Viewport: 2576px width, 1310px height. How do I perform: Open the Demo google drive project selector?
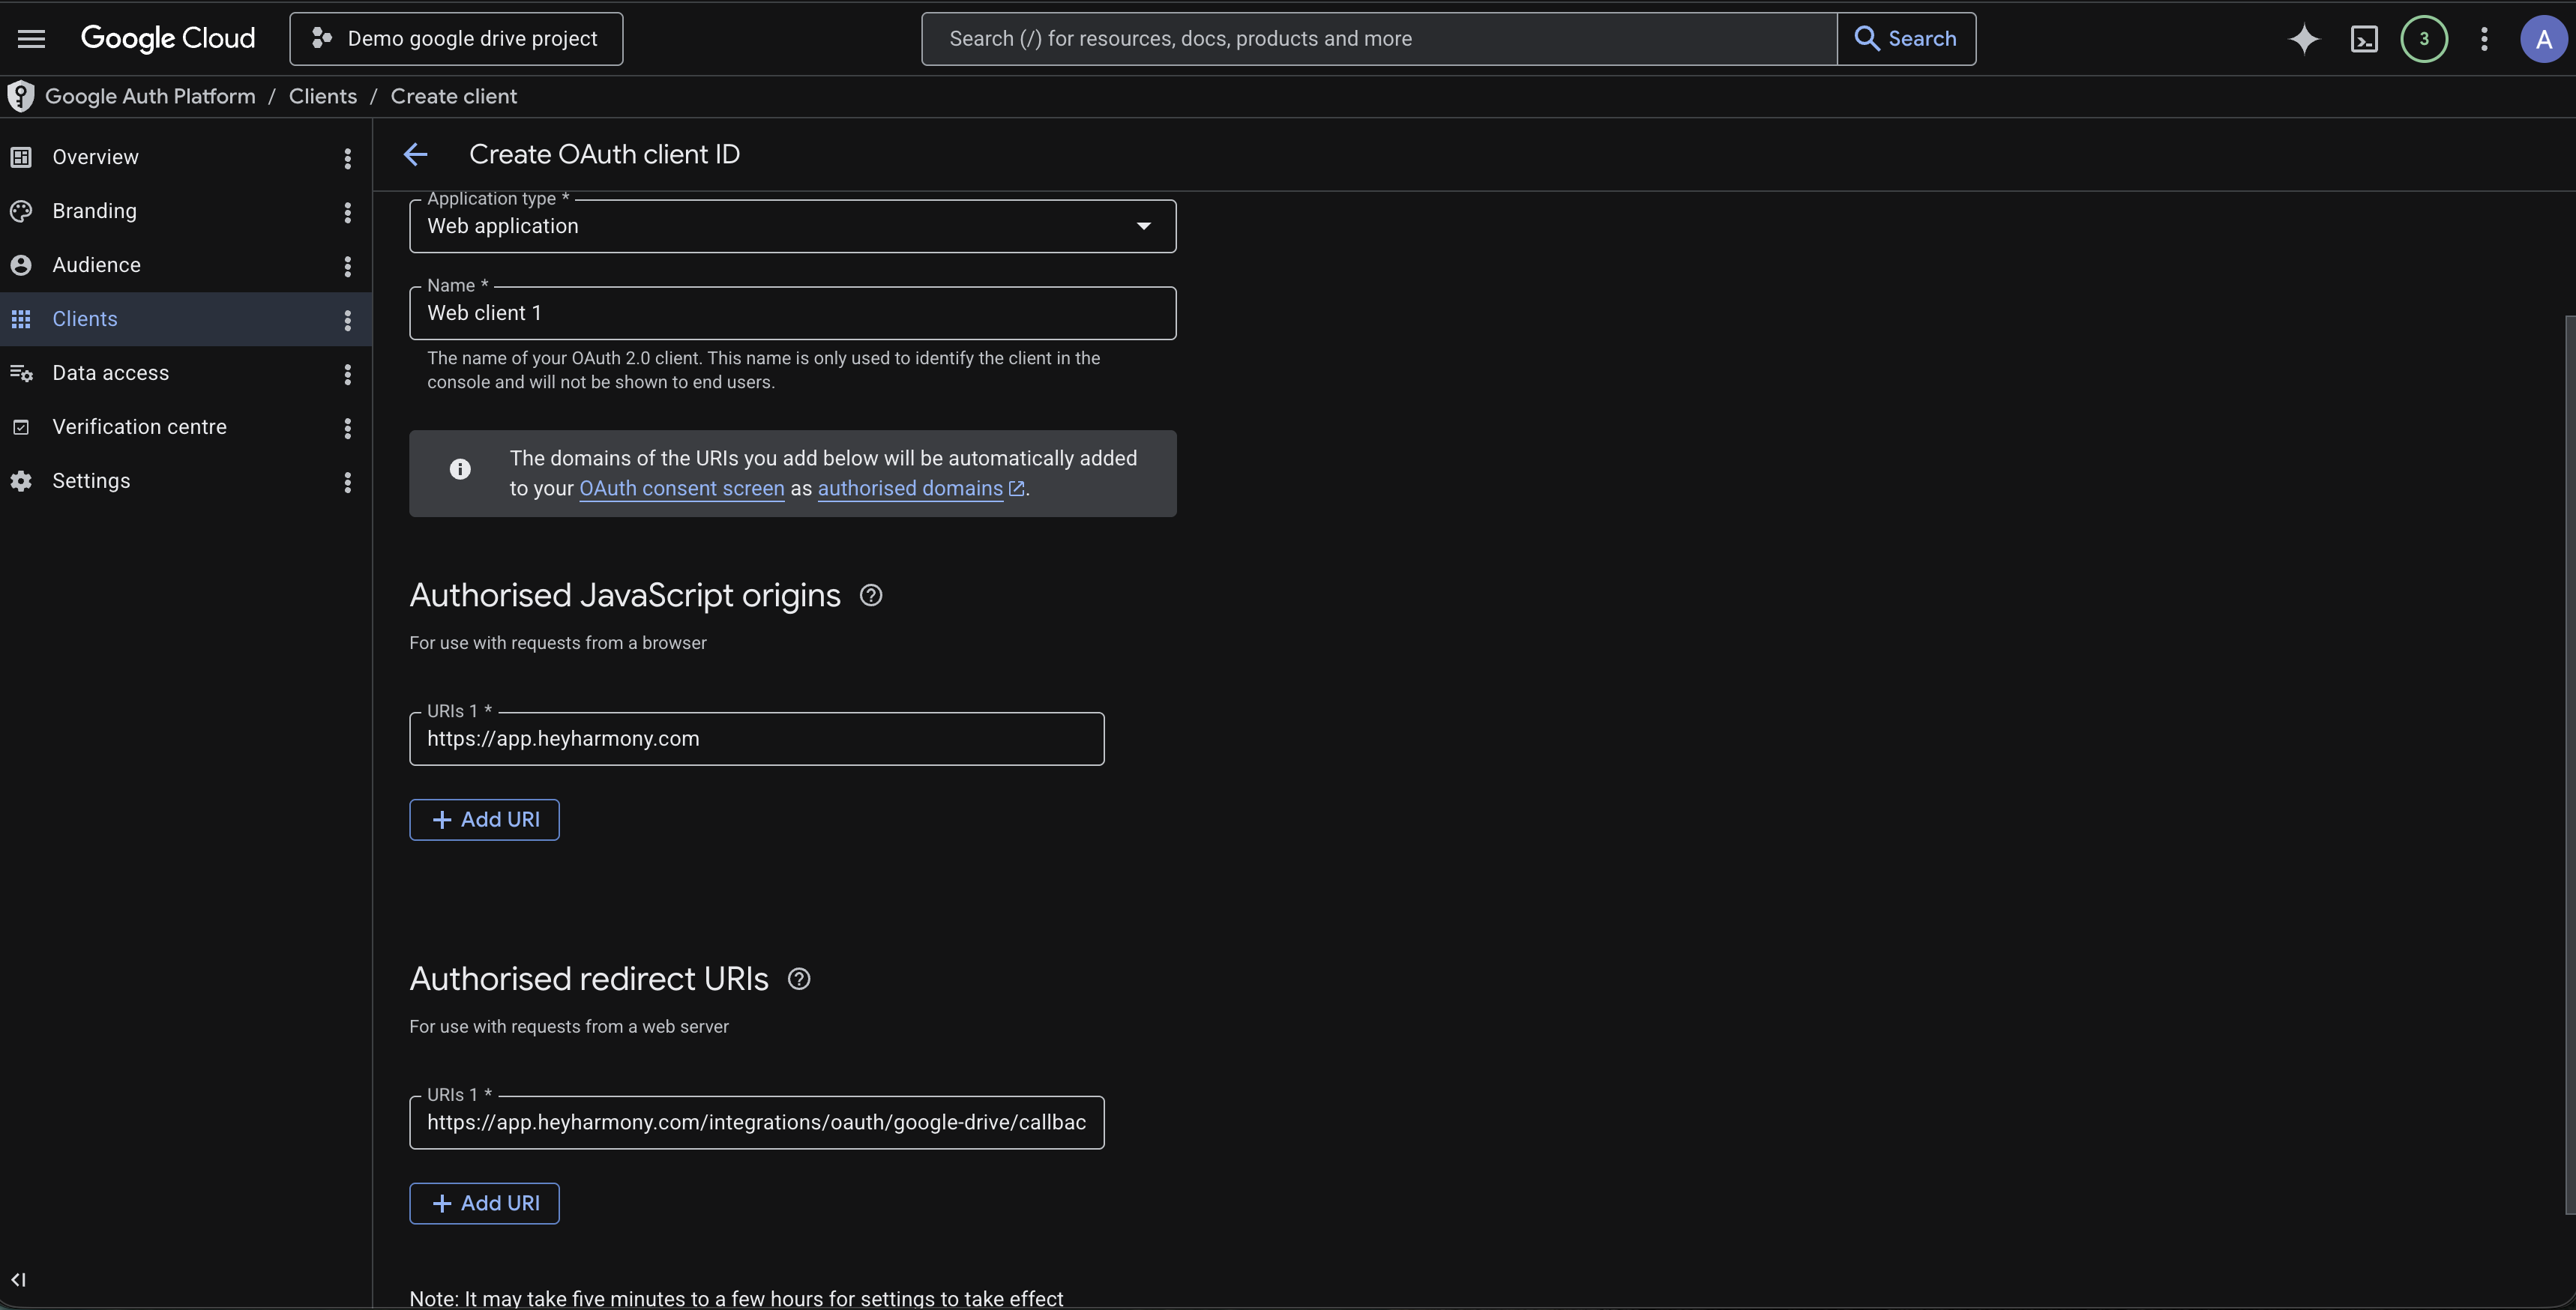[456, 39]
